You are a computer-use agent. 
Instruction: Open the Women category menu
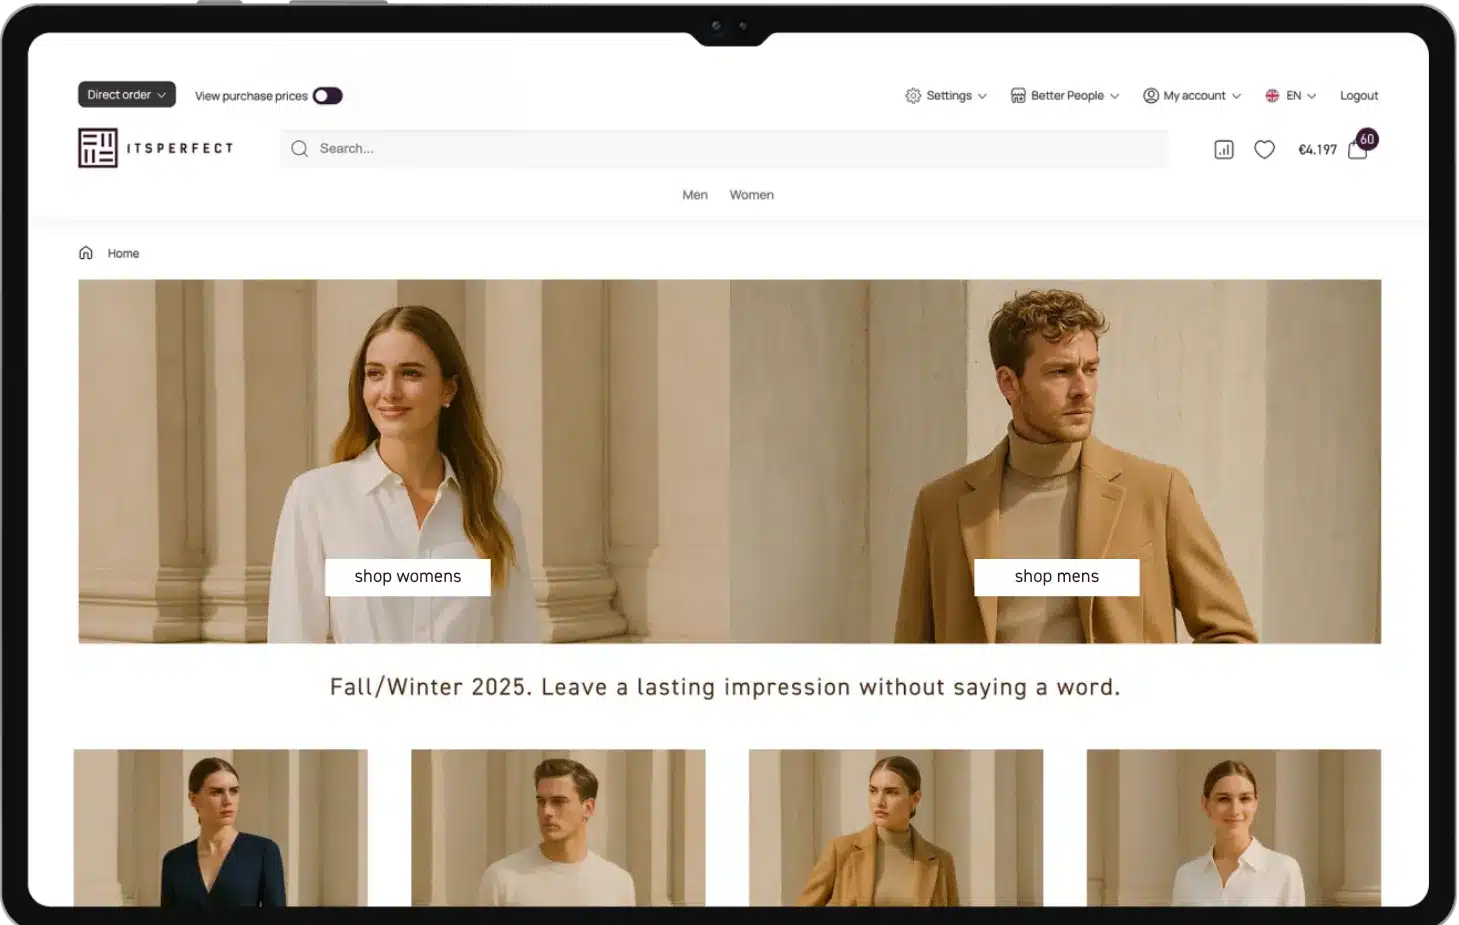click(x=752, y=195)
